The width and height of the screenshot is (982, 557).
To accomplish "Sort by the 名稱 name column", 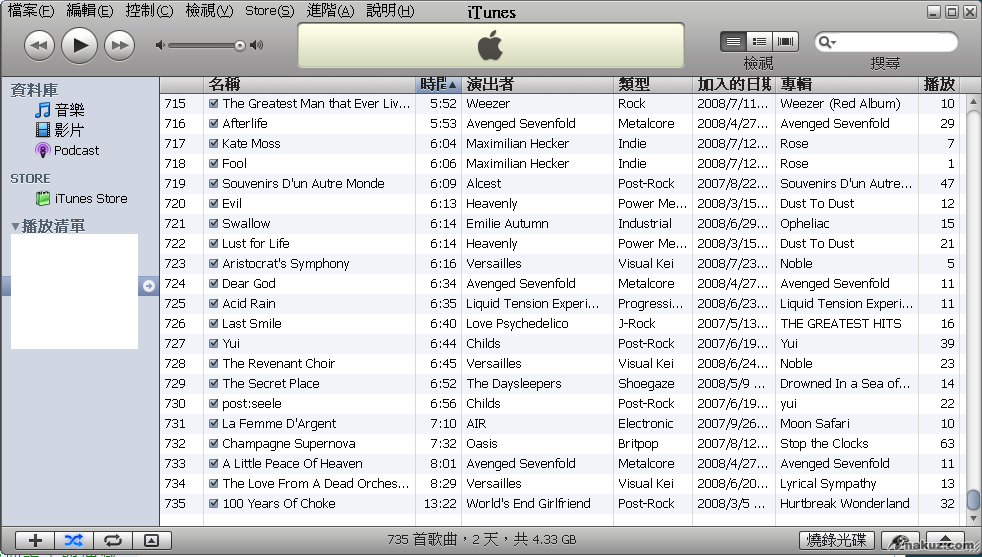I will pos(310,85).
